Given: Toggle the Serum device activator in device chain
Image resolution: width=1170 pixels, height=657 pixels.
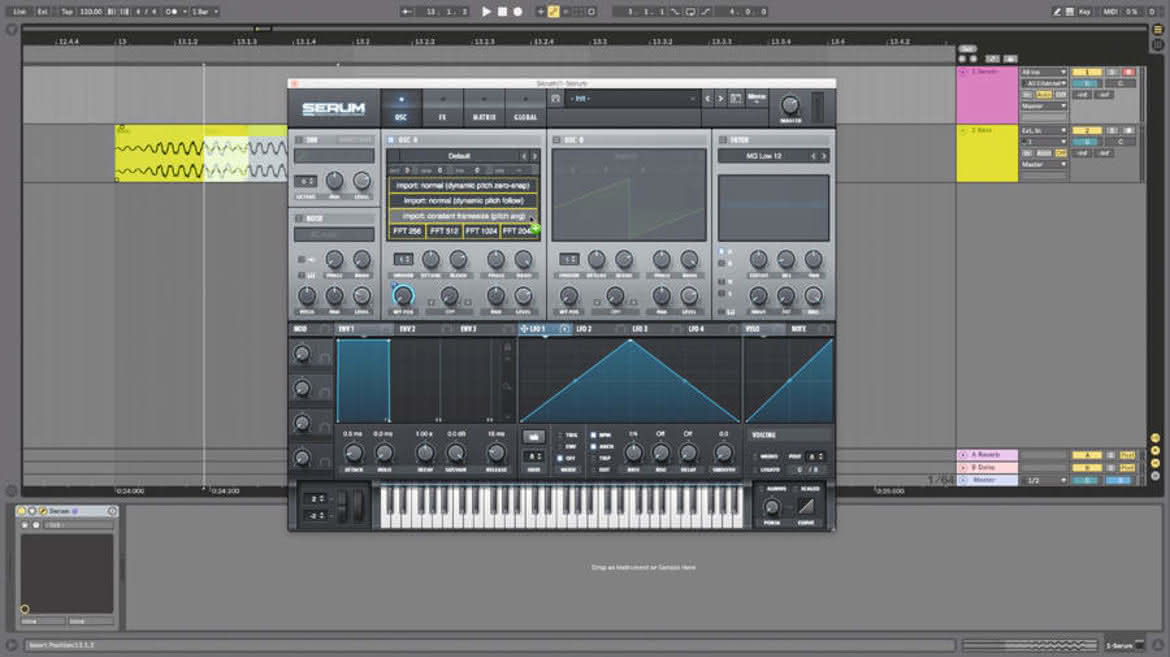Looking at the screenshot, I should coord(22,511).
